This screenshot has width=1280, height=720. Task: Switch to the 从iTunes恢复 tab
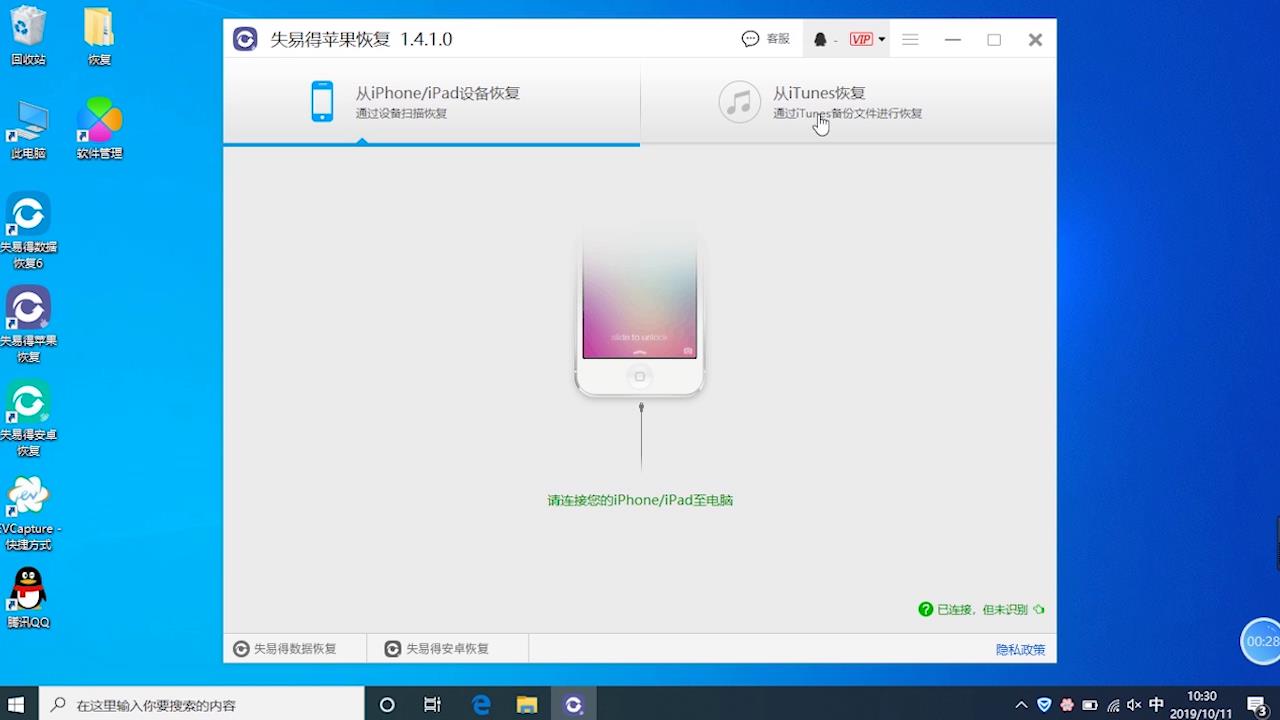pos(848,102)
